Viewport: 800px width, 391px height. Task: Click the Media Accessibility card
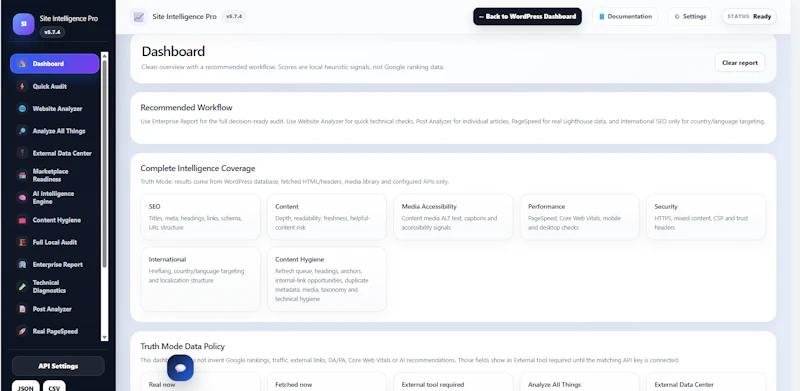click(454, 217)
